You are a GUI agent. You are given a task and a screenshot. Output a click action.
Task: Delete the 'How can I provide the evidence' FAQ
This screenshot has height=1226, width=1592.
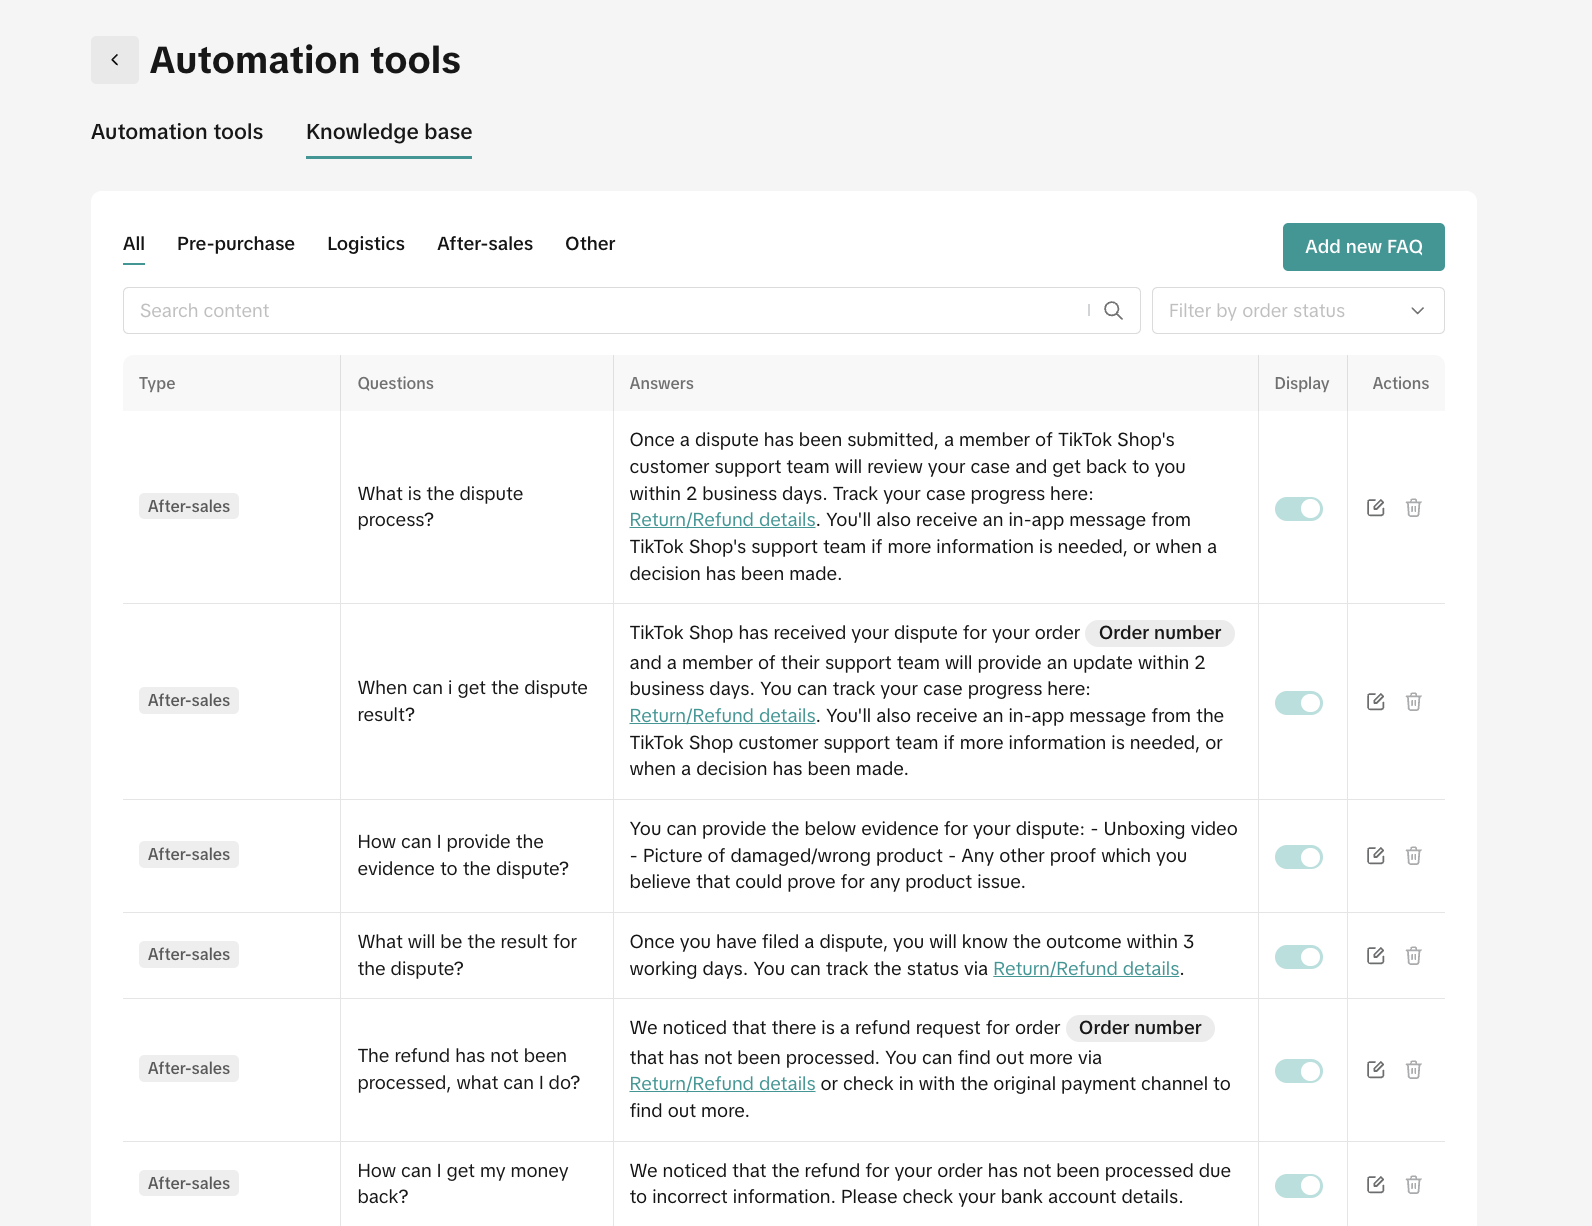[1413, 856]
